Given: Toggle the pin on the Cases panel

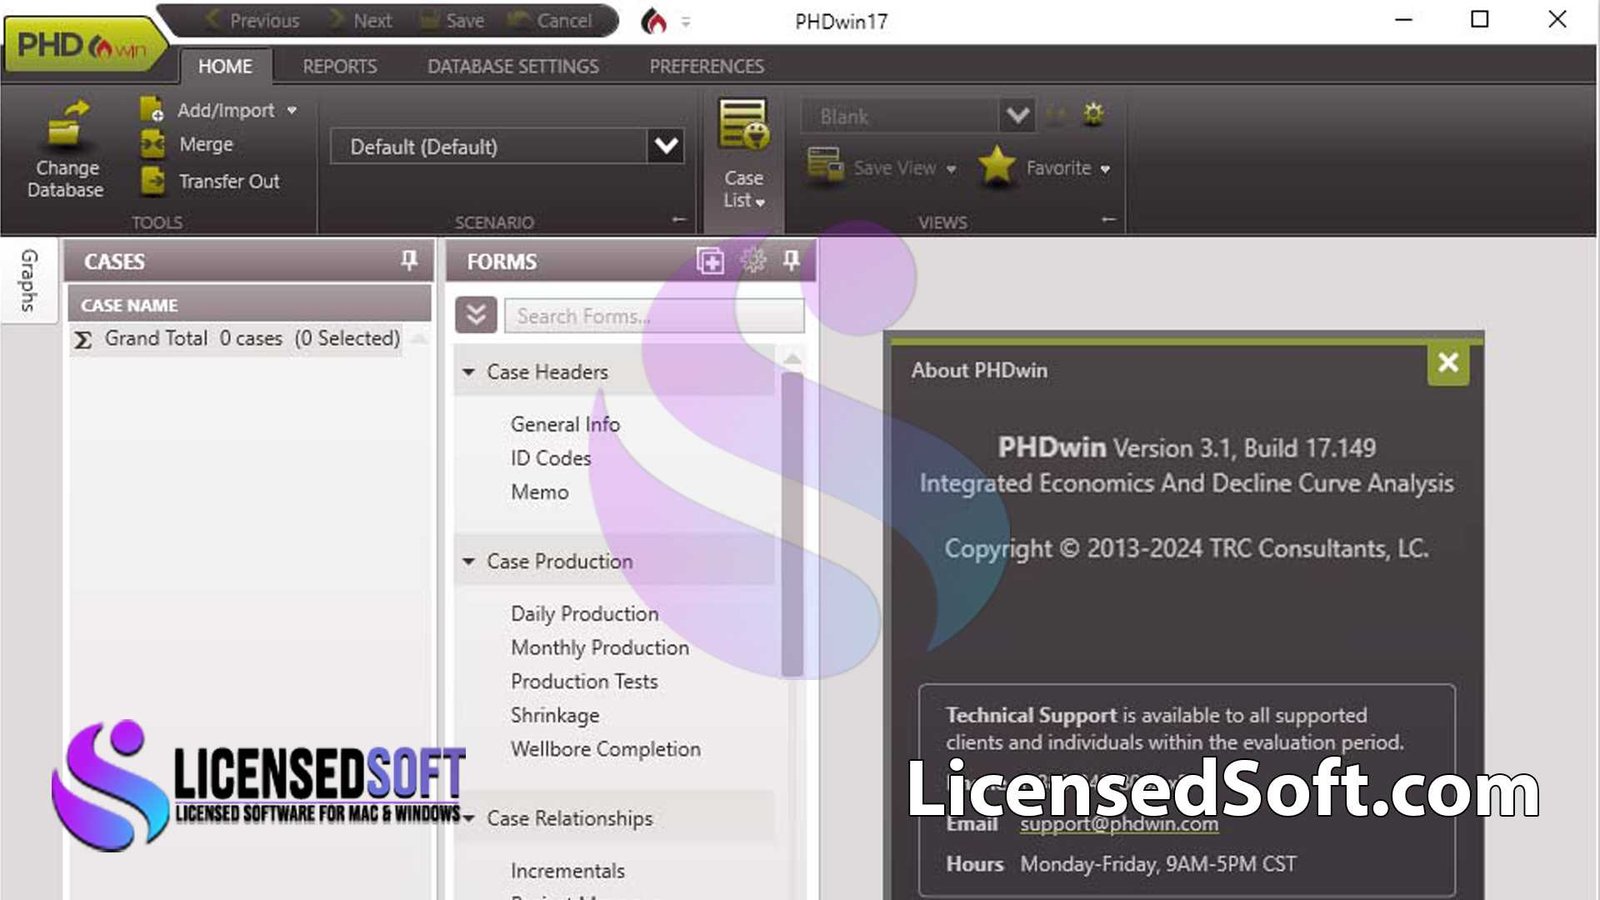Looking at the screenshot, I should click(409, 261).
